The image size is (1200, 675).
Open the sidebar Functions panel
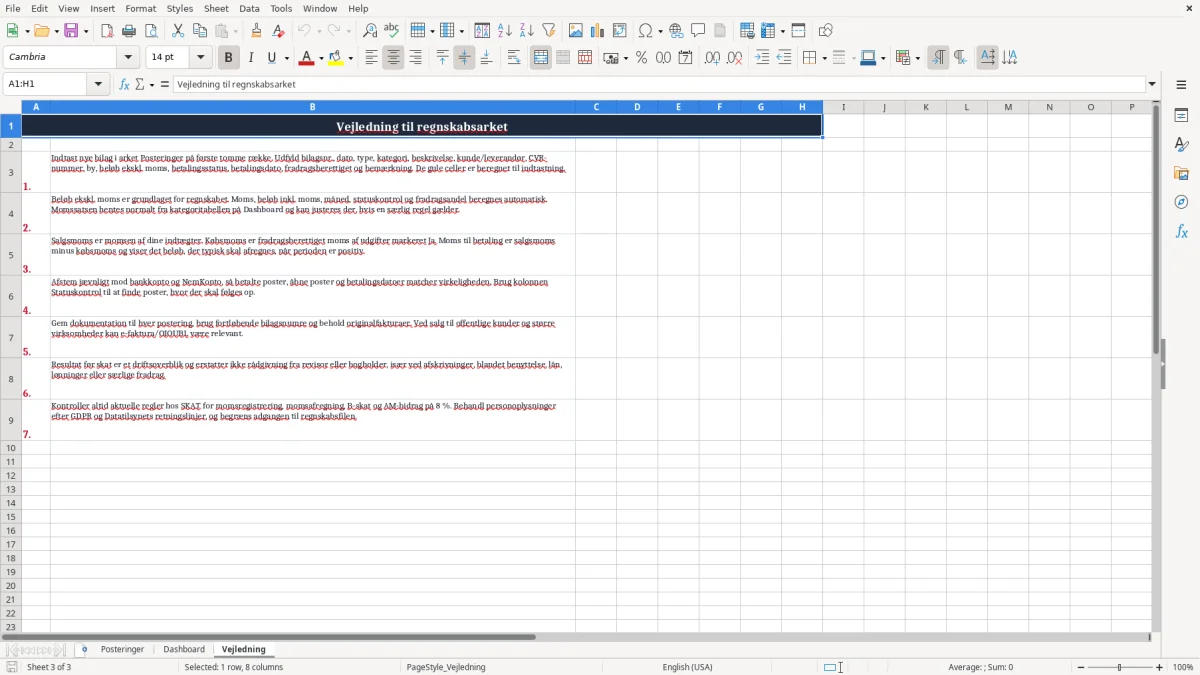tap(1181, 232)
